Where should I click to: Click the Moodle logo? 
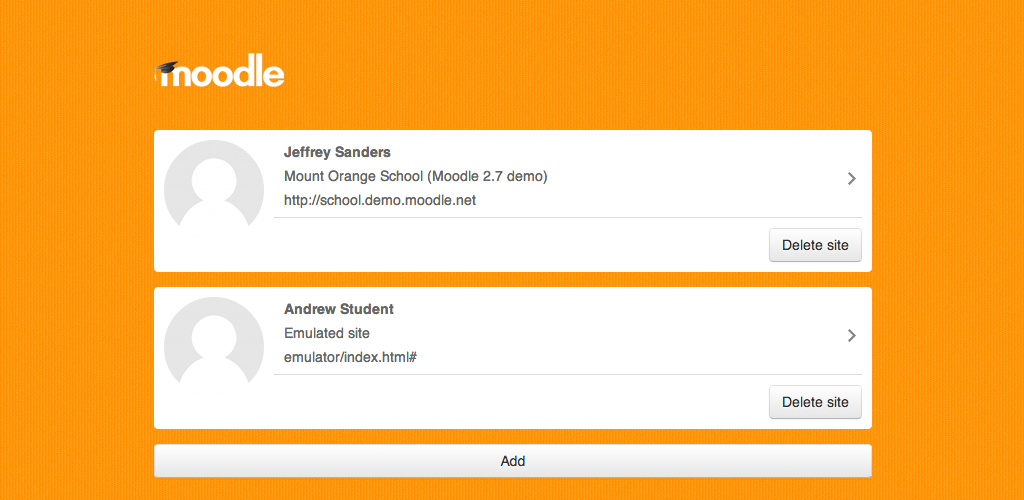coord(219,74)
